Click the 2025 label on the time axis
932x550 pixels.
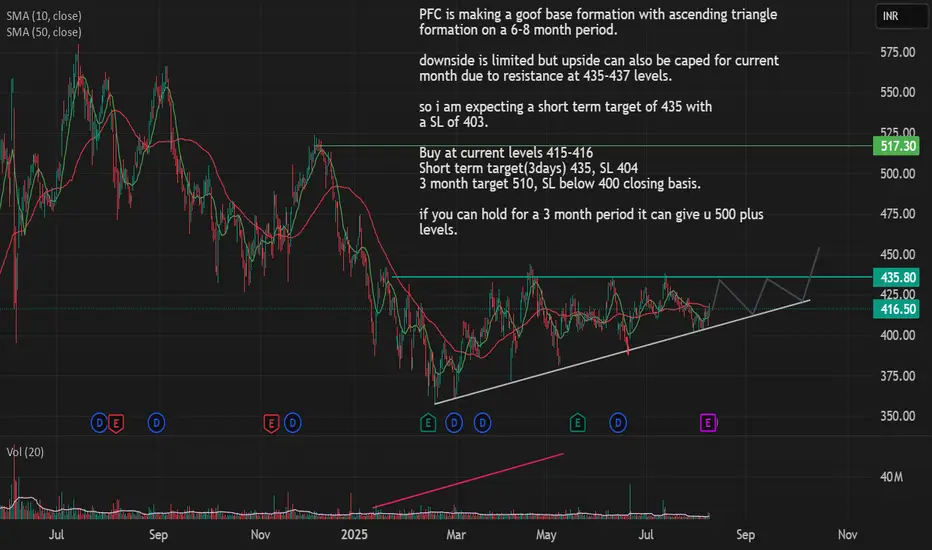point(354,535)
